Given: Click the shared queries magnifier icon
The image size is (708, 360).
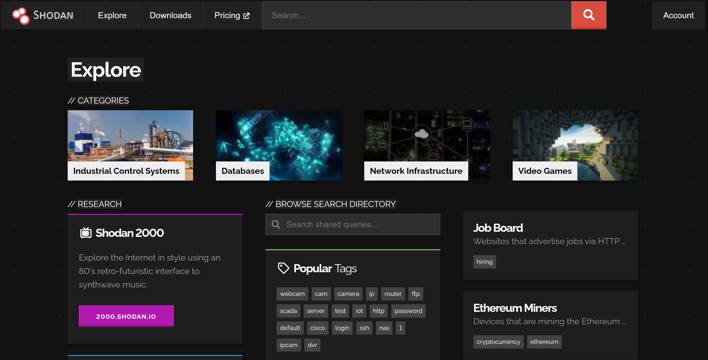Looking at the screenshot, I should (276, 224).
